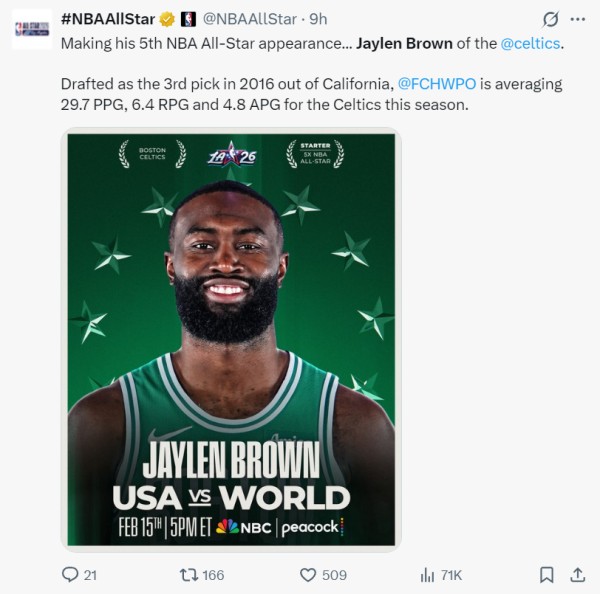Open the three-dot more options menu

click(578, 19)
